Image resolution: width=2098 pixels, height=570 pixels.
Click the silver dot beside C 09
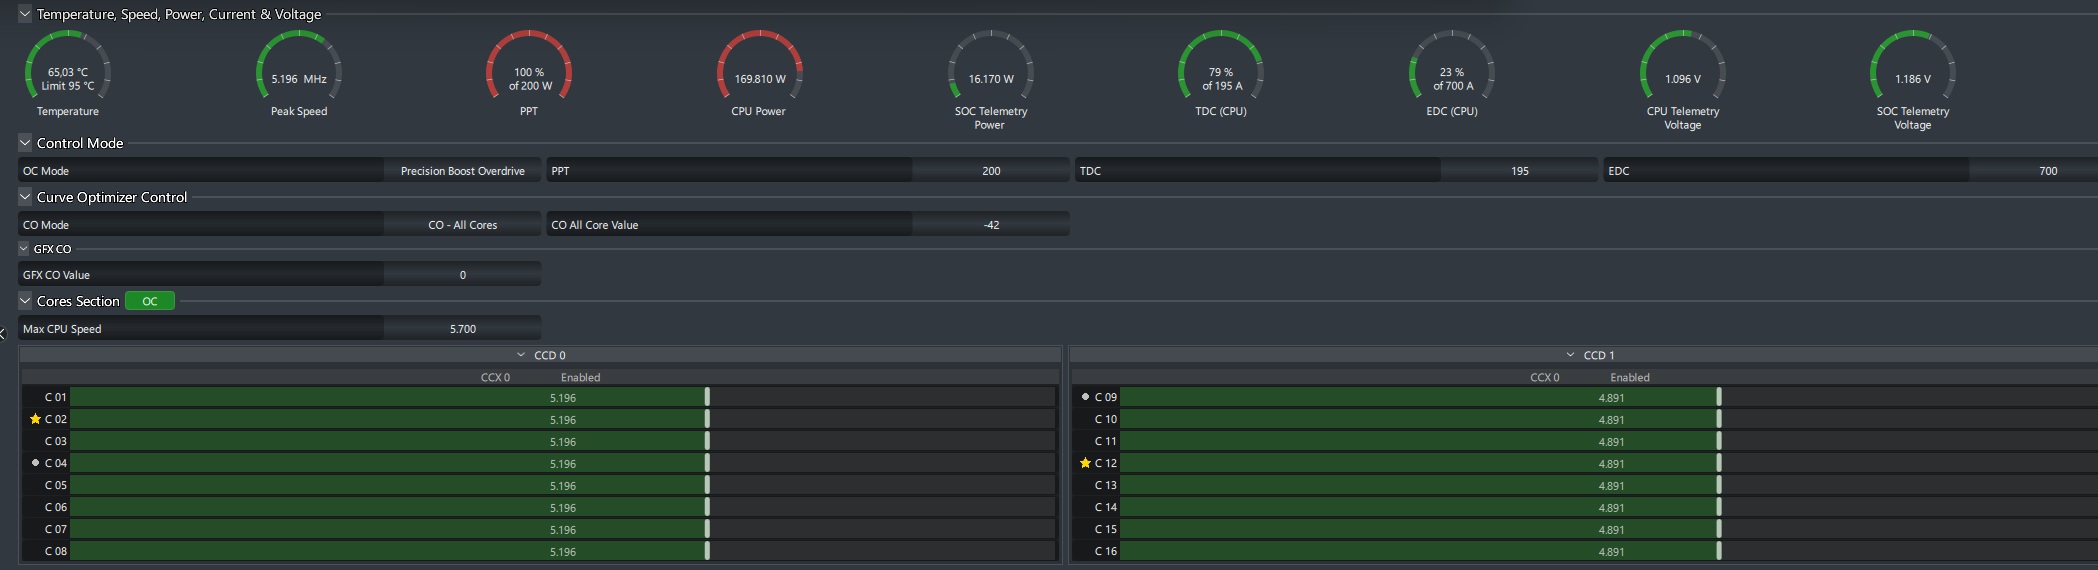coord(1085,397)
